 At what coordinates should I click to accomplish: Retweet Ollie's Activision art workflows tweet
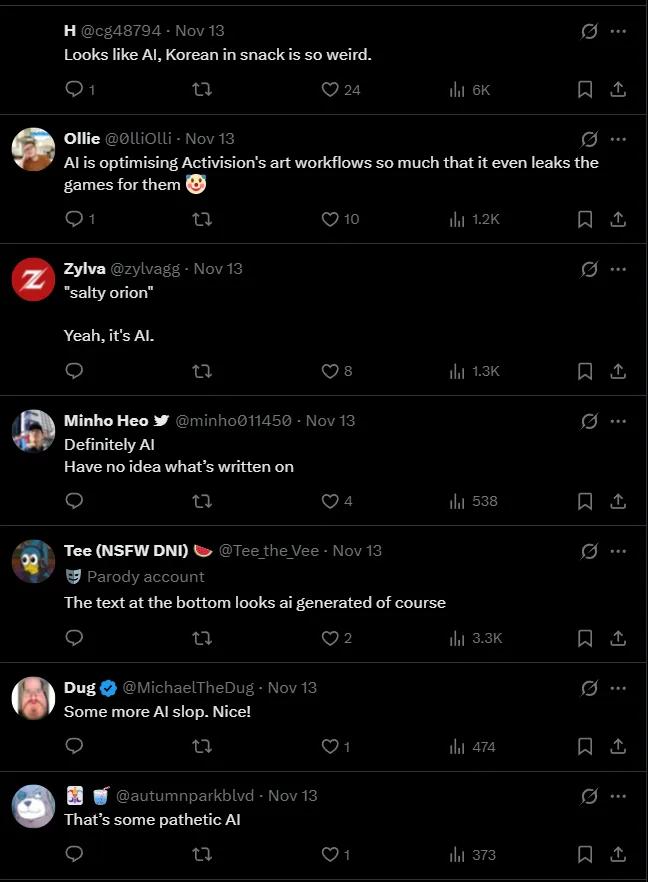(201, 218)
